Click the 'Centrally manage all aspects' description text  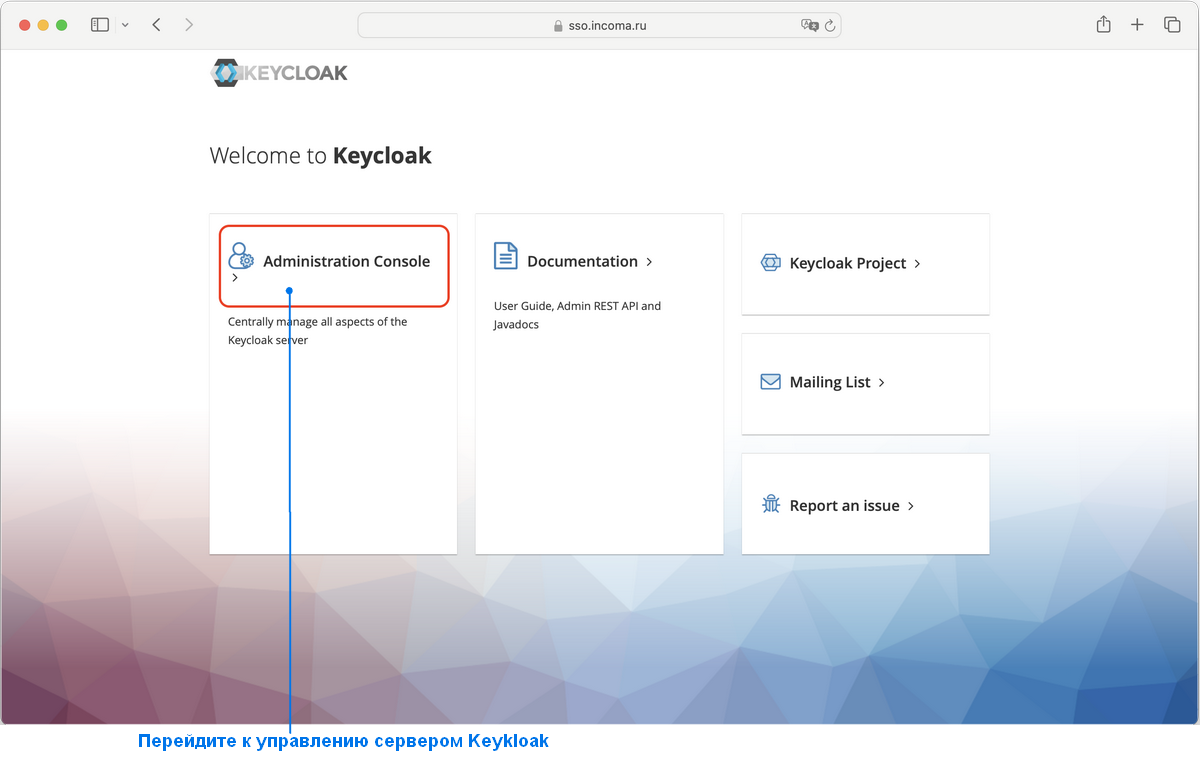(318, 331)
